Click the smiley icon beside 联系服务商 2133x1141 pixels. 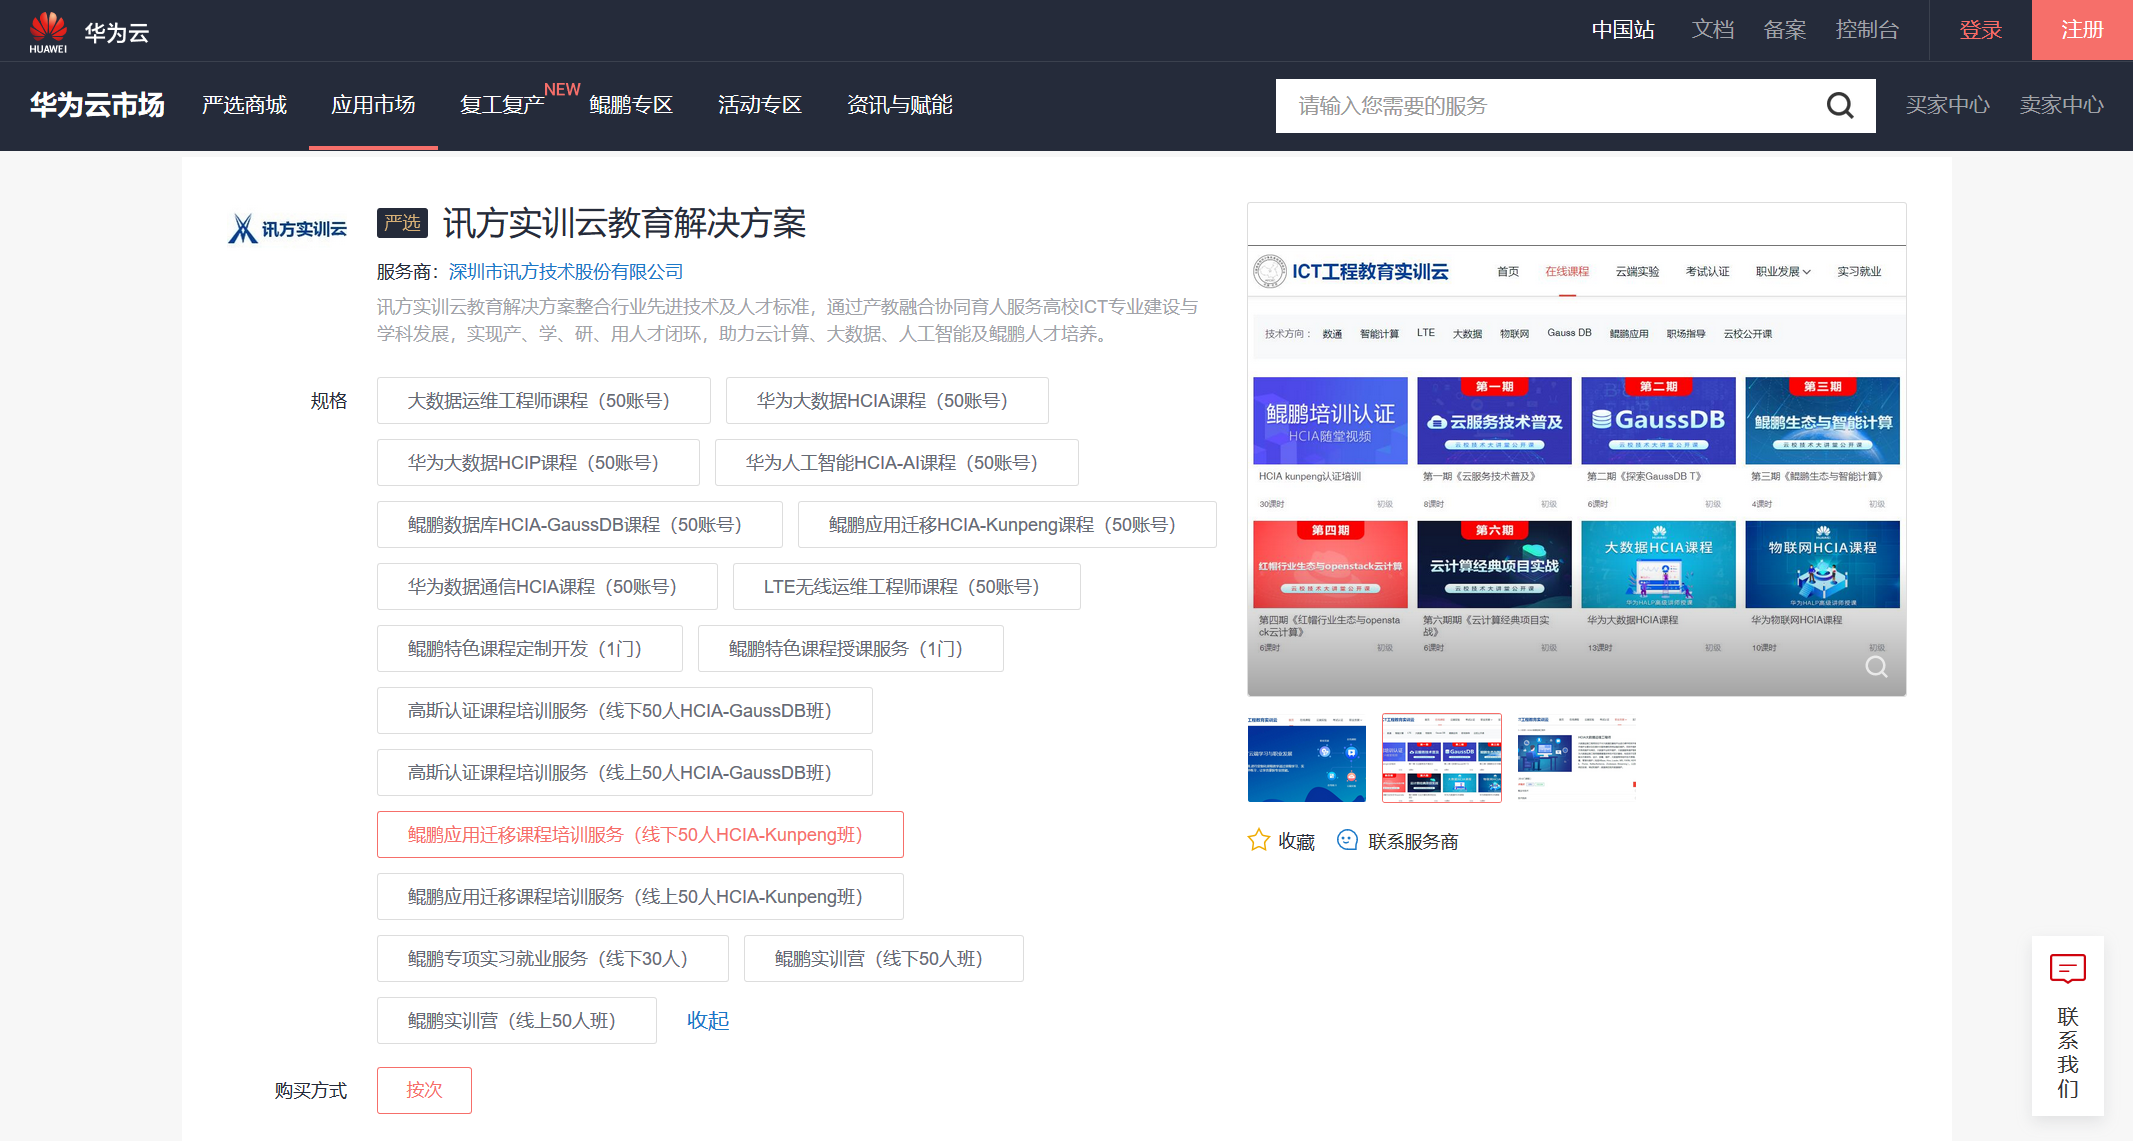pyautogui.click(x=1347, y=840)
